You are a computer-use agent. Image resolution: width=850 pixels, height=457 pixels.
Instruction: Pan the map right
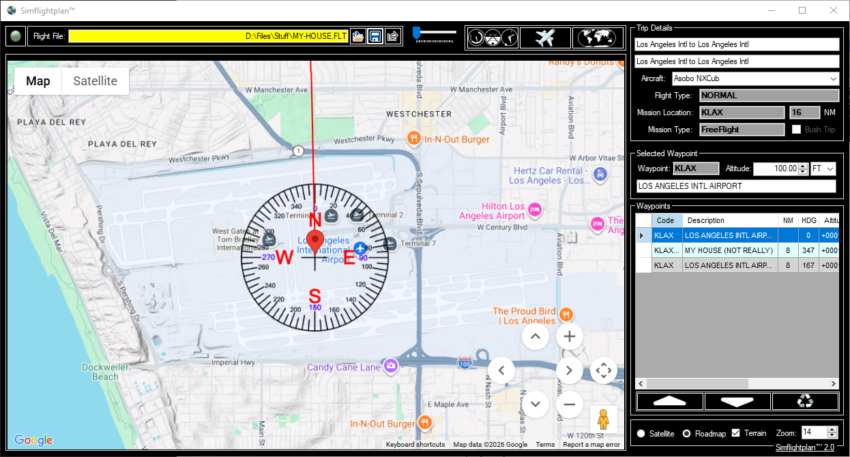tap(569, 371)
